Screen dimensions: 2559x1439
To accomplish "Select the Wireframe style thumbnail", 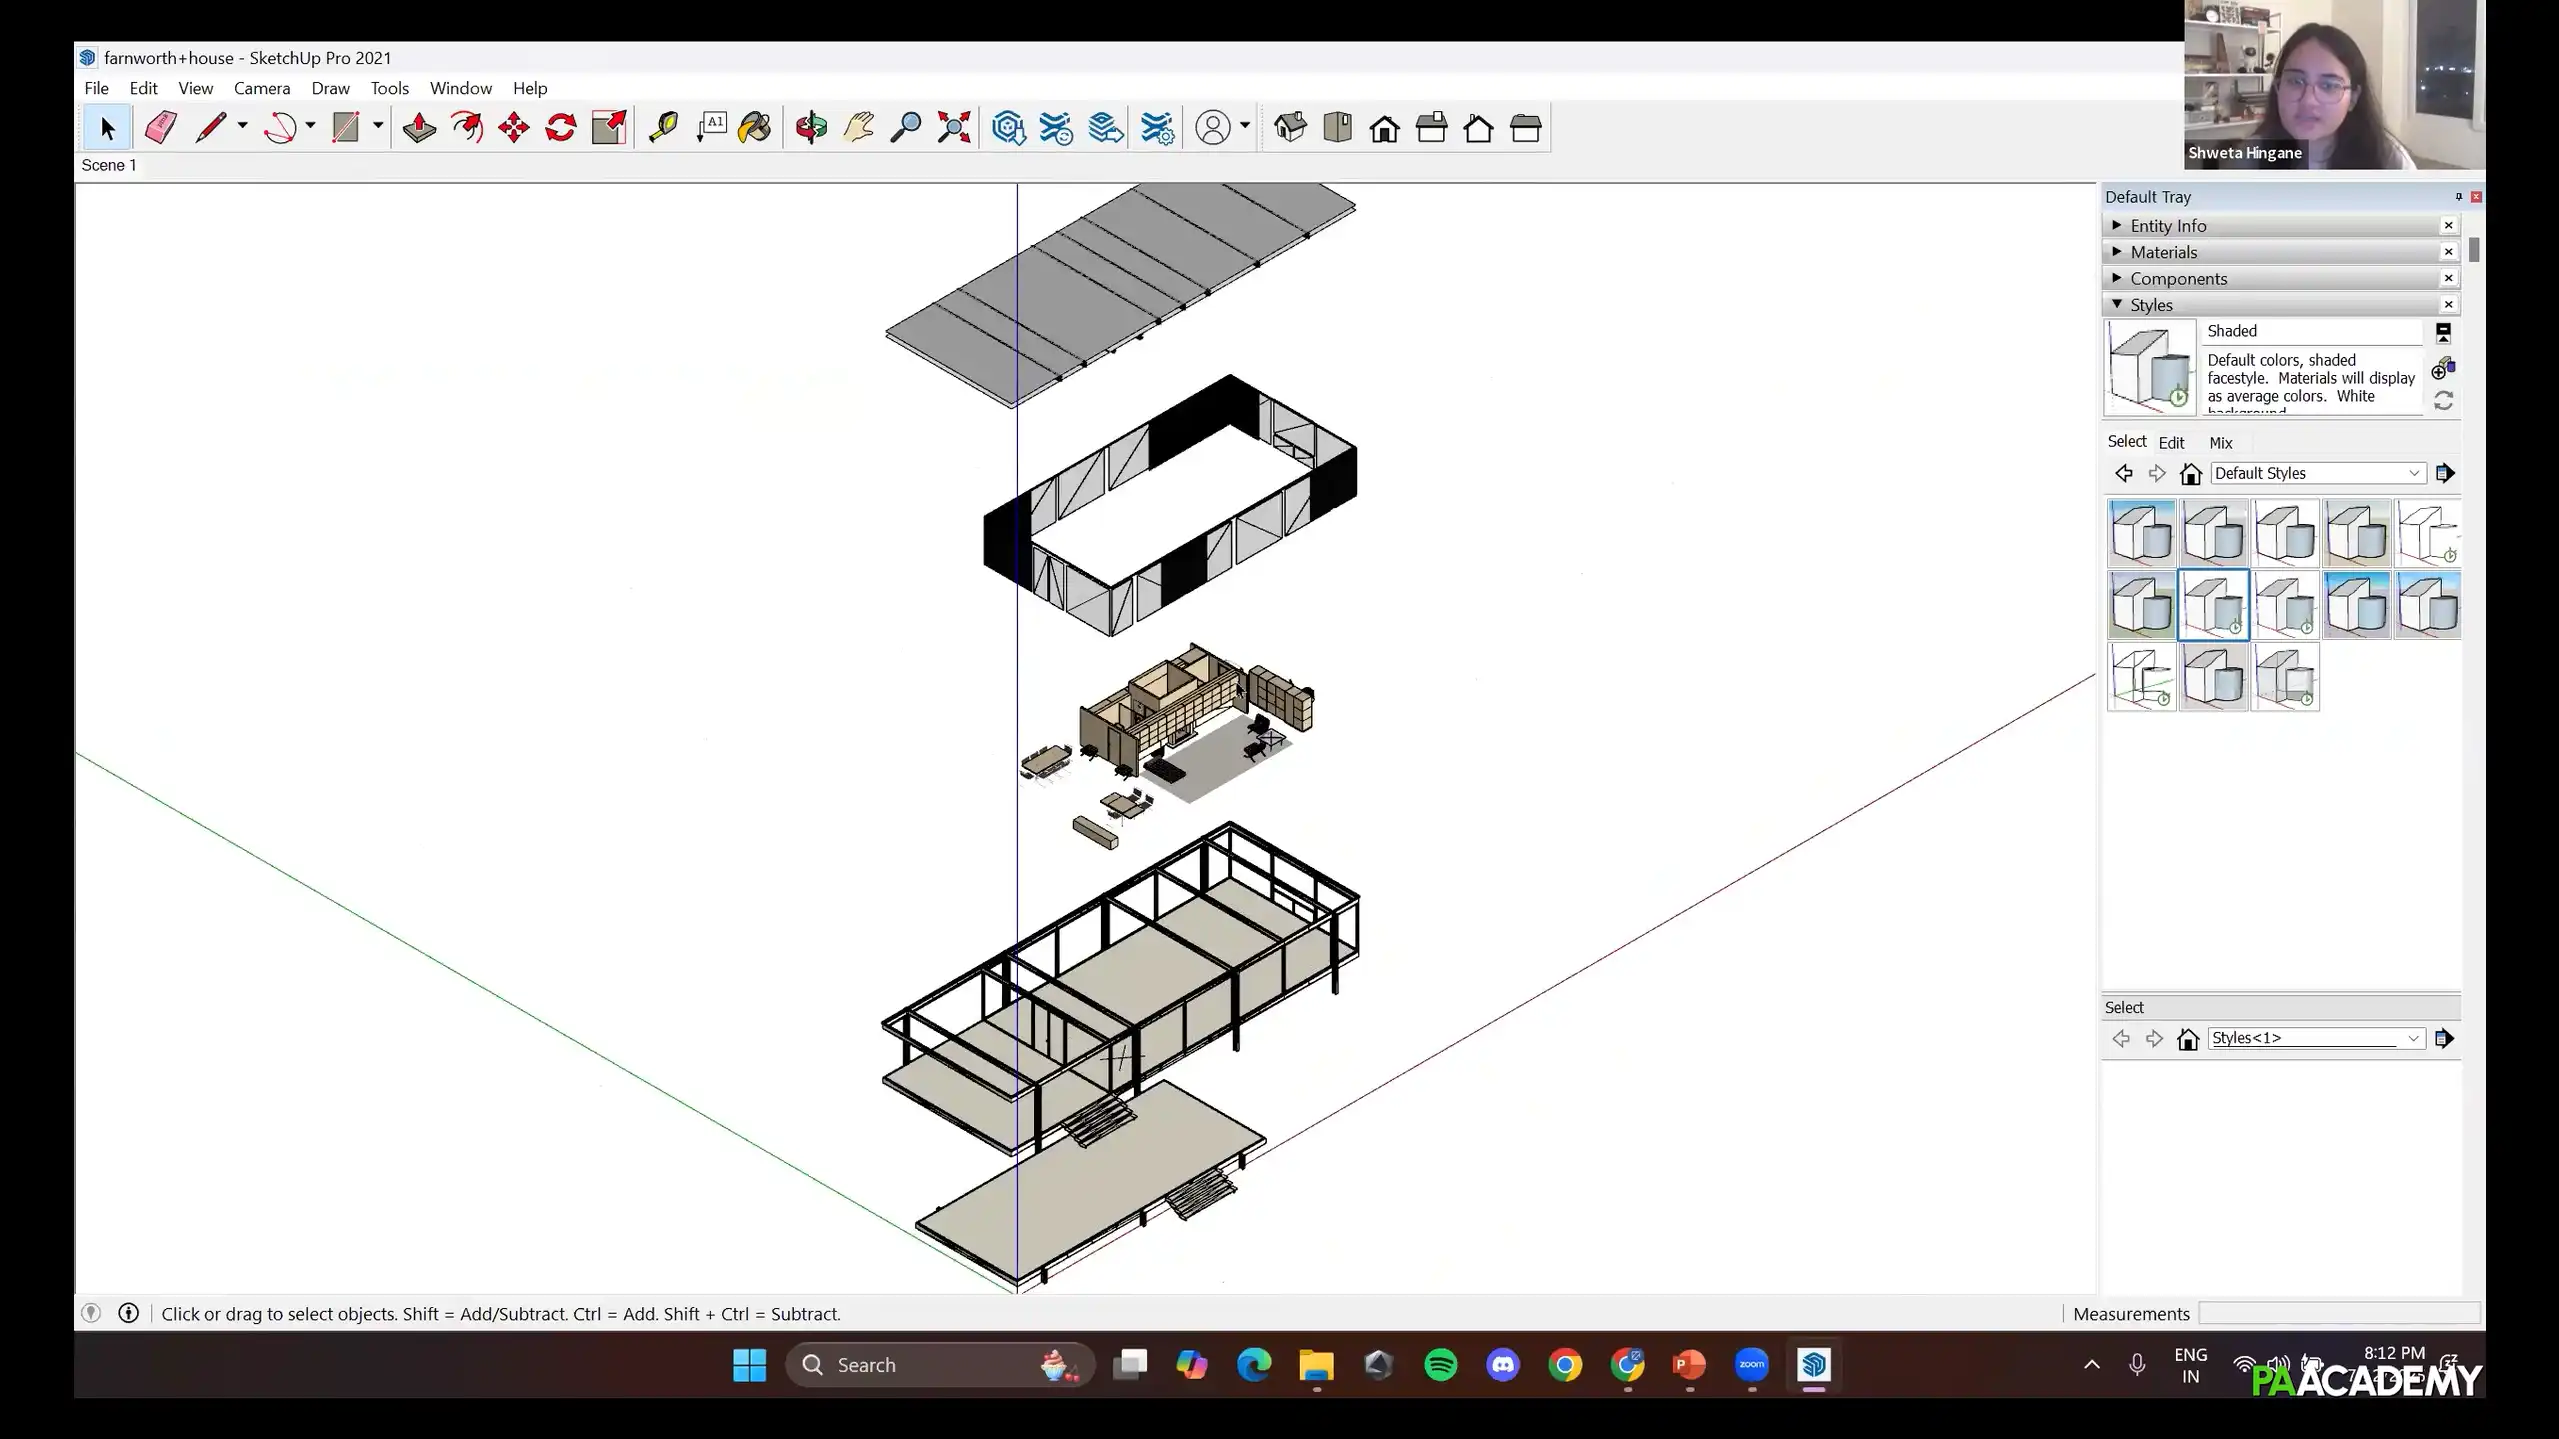I will [x=2141, y=677].
